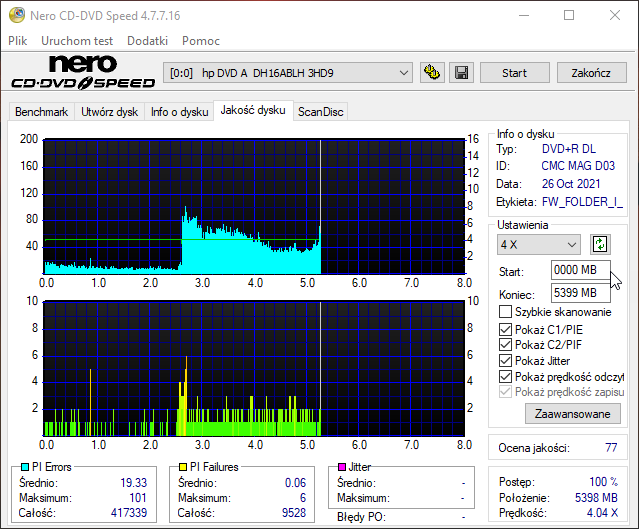This screenshot has width=639, height=529.
Task: Click PI Failures total 9528
Action: (x=294, y=513)
